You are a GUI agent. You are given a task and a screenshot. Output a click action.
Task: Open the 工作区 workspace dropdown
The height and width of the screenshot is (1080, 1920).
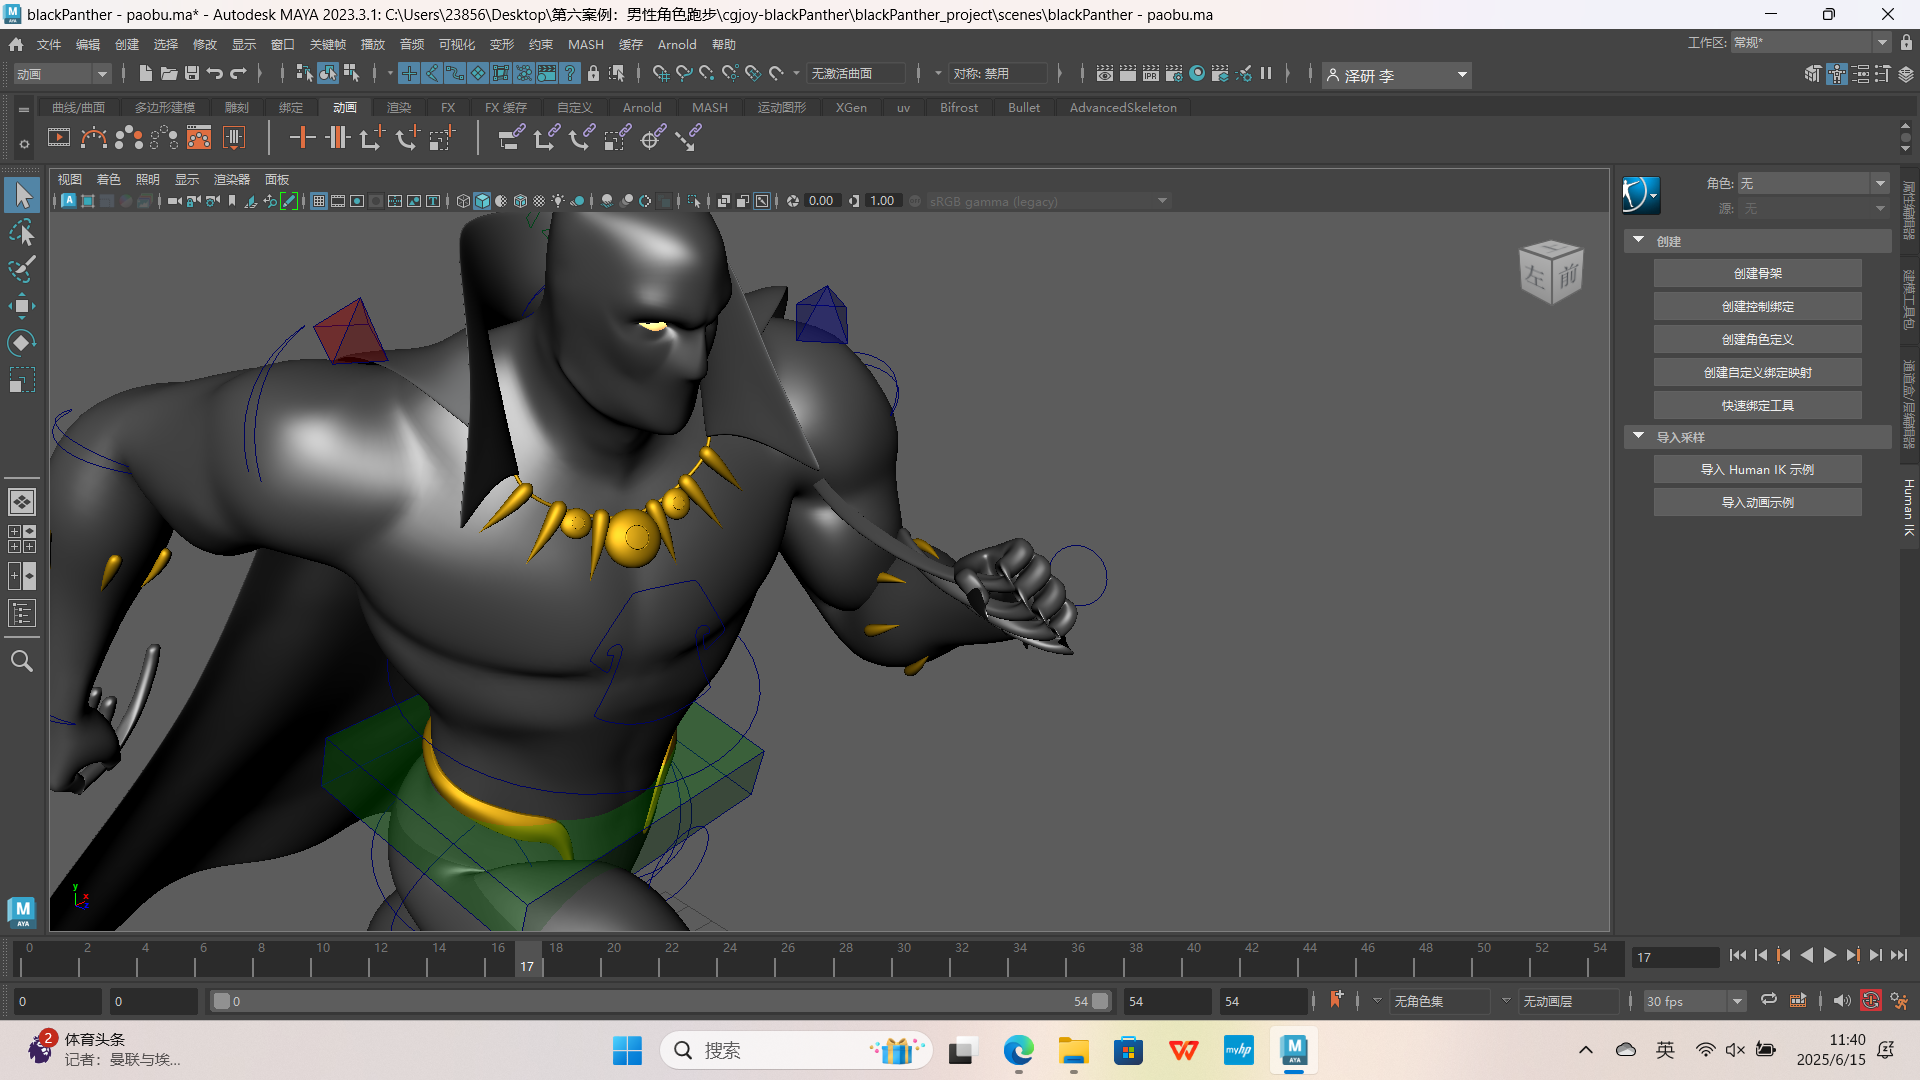point(1810,42)
